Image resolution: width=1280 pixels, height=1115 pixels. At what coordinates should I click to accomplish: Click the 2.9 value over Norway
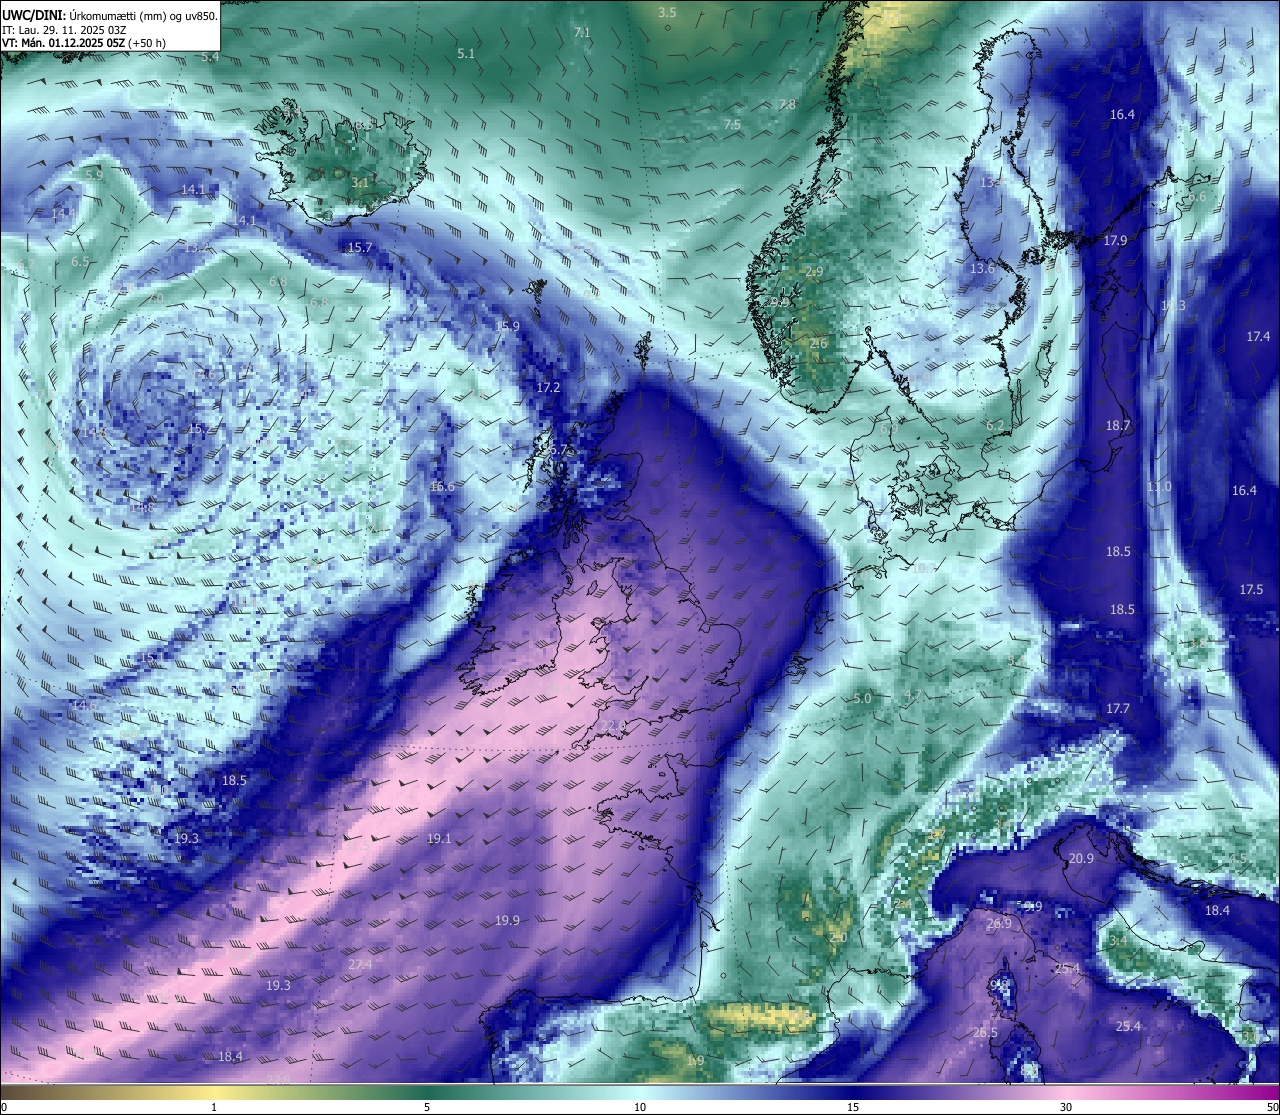814,271
